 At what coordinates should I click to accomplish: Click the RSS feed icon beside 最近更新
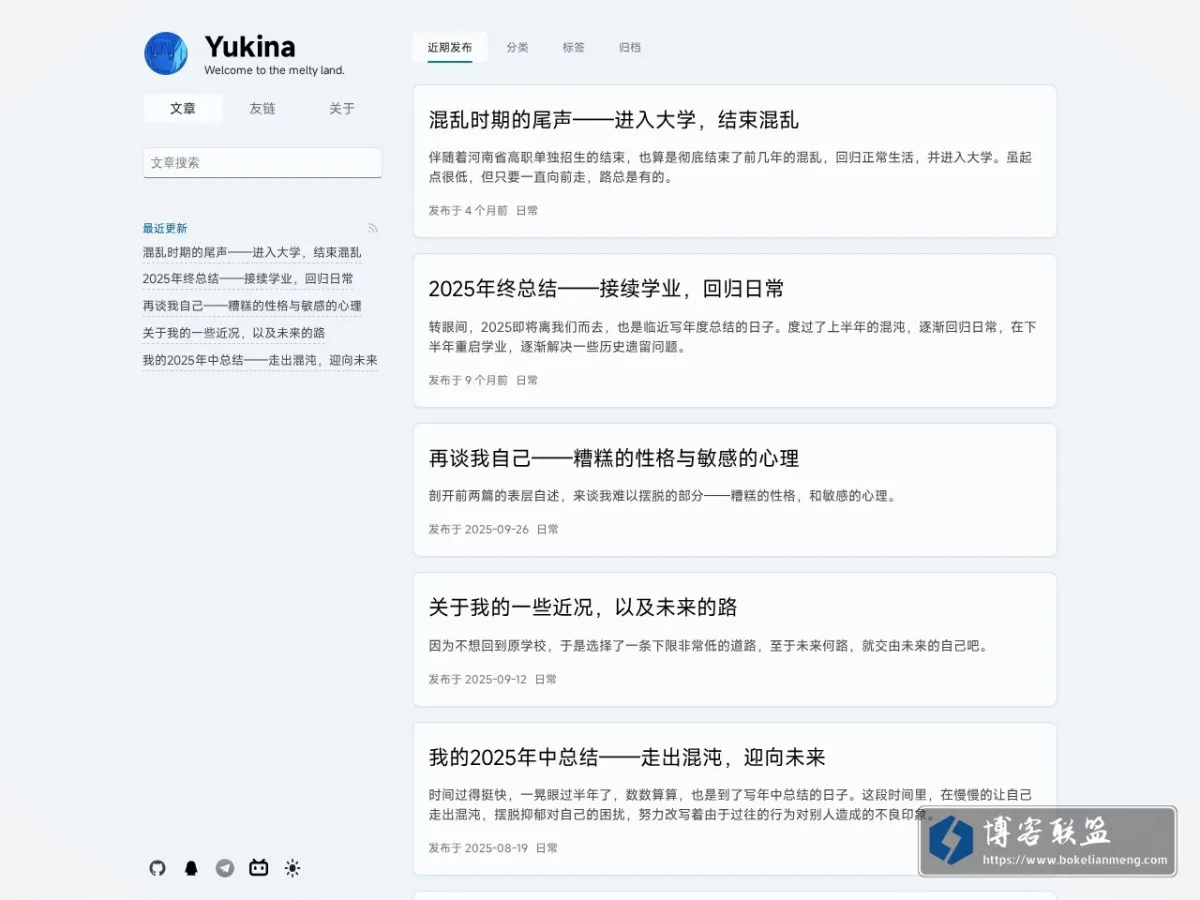373,228
